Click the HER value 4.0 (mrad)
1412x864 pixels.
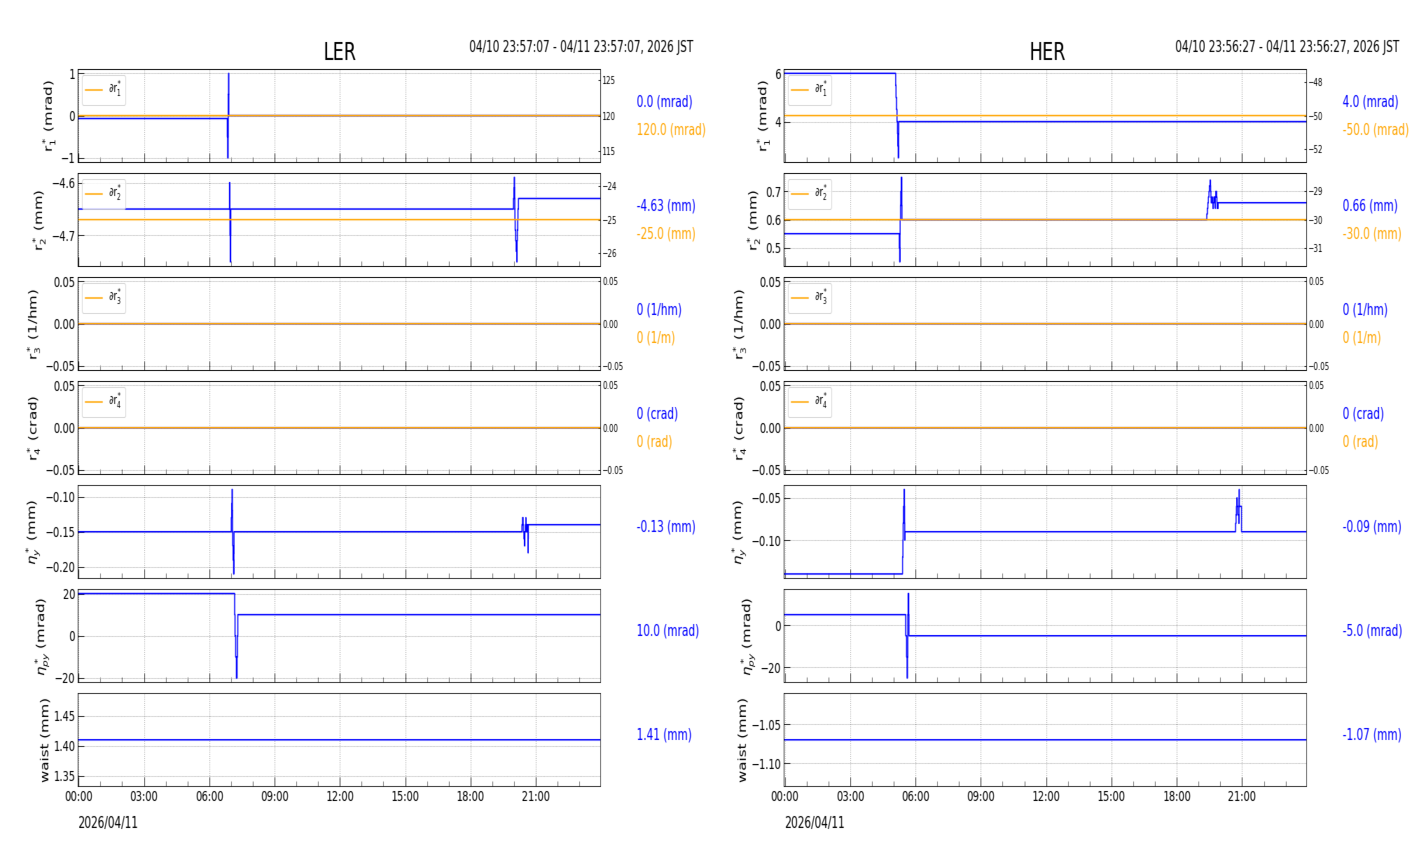click(x=1370, y=102)
